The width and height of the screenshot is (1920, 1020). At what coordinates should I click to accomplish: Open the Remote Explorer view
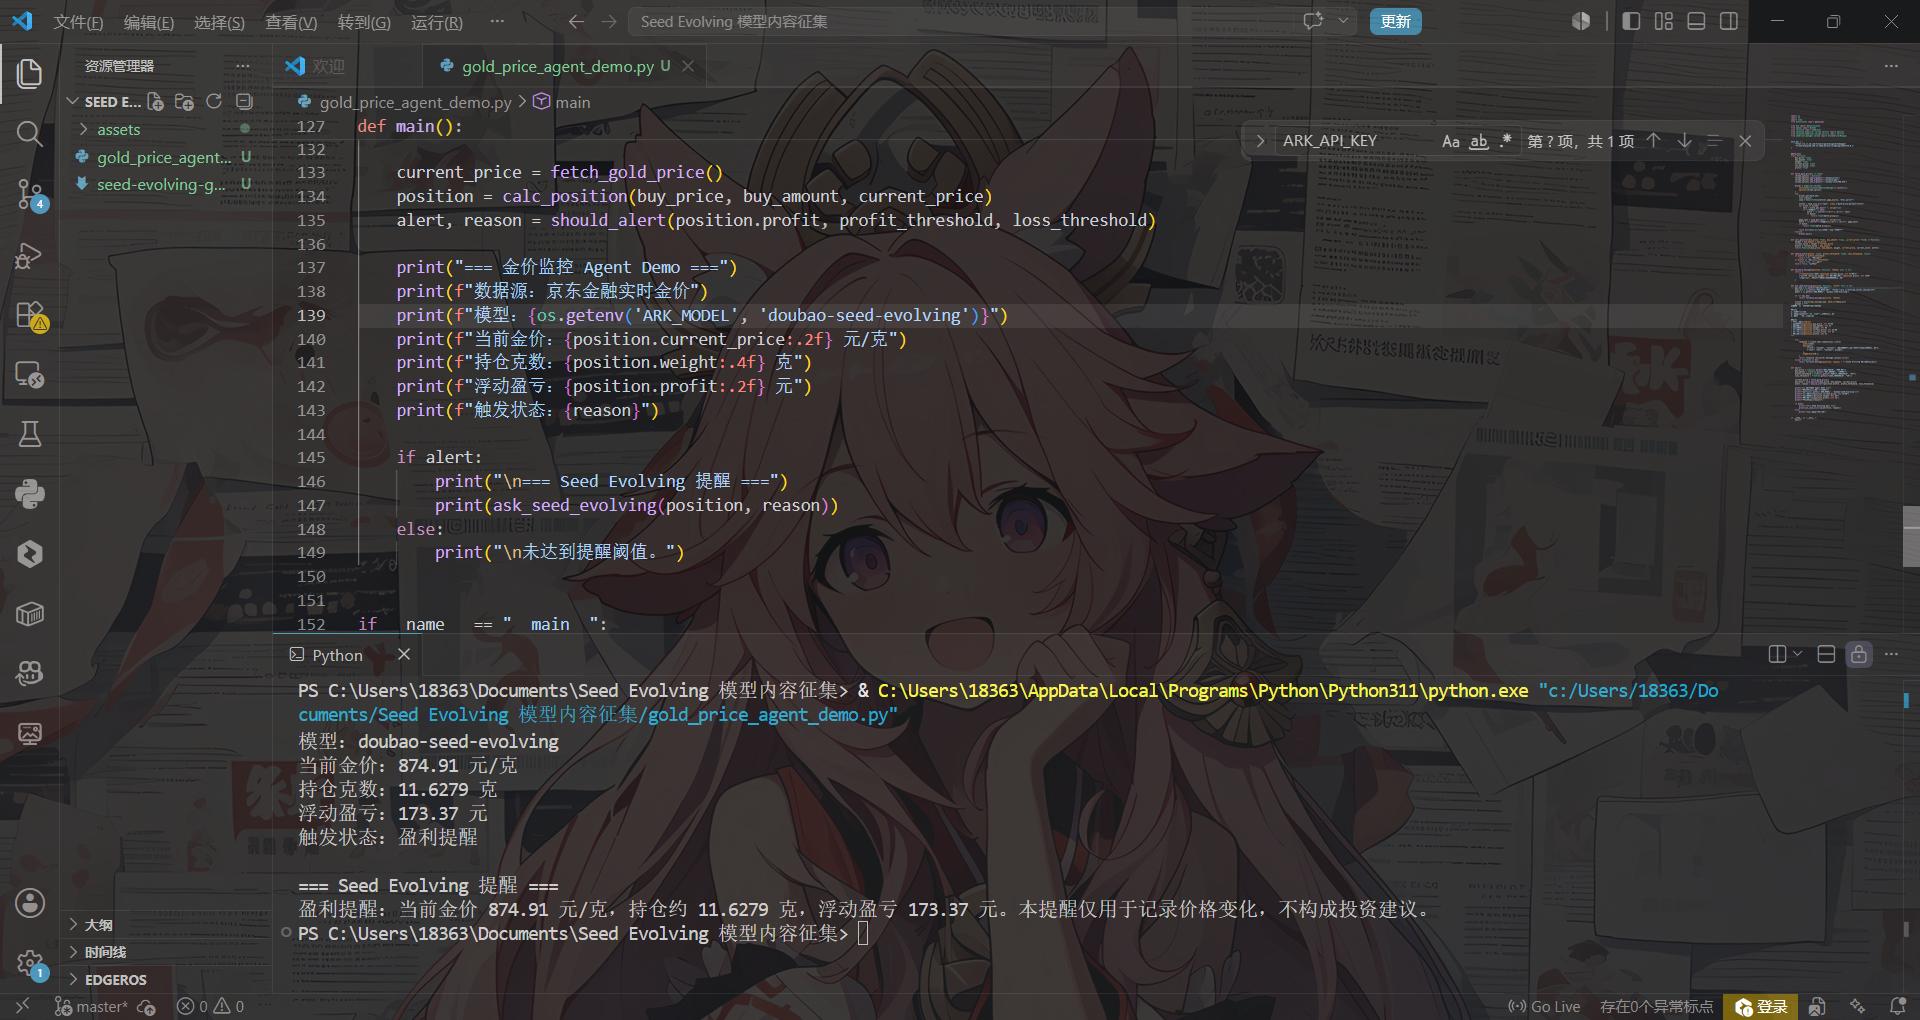tap(29, 375)
